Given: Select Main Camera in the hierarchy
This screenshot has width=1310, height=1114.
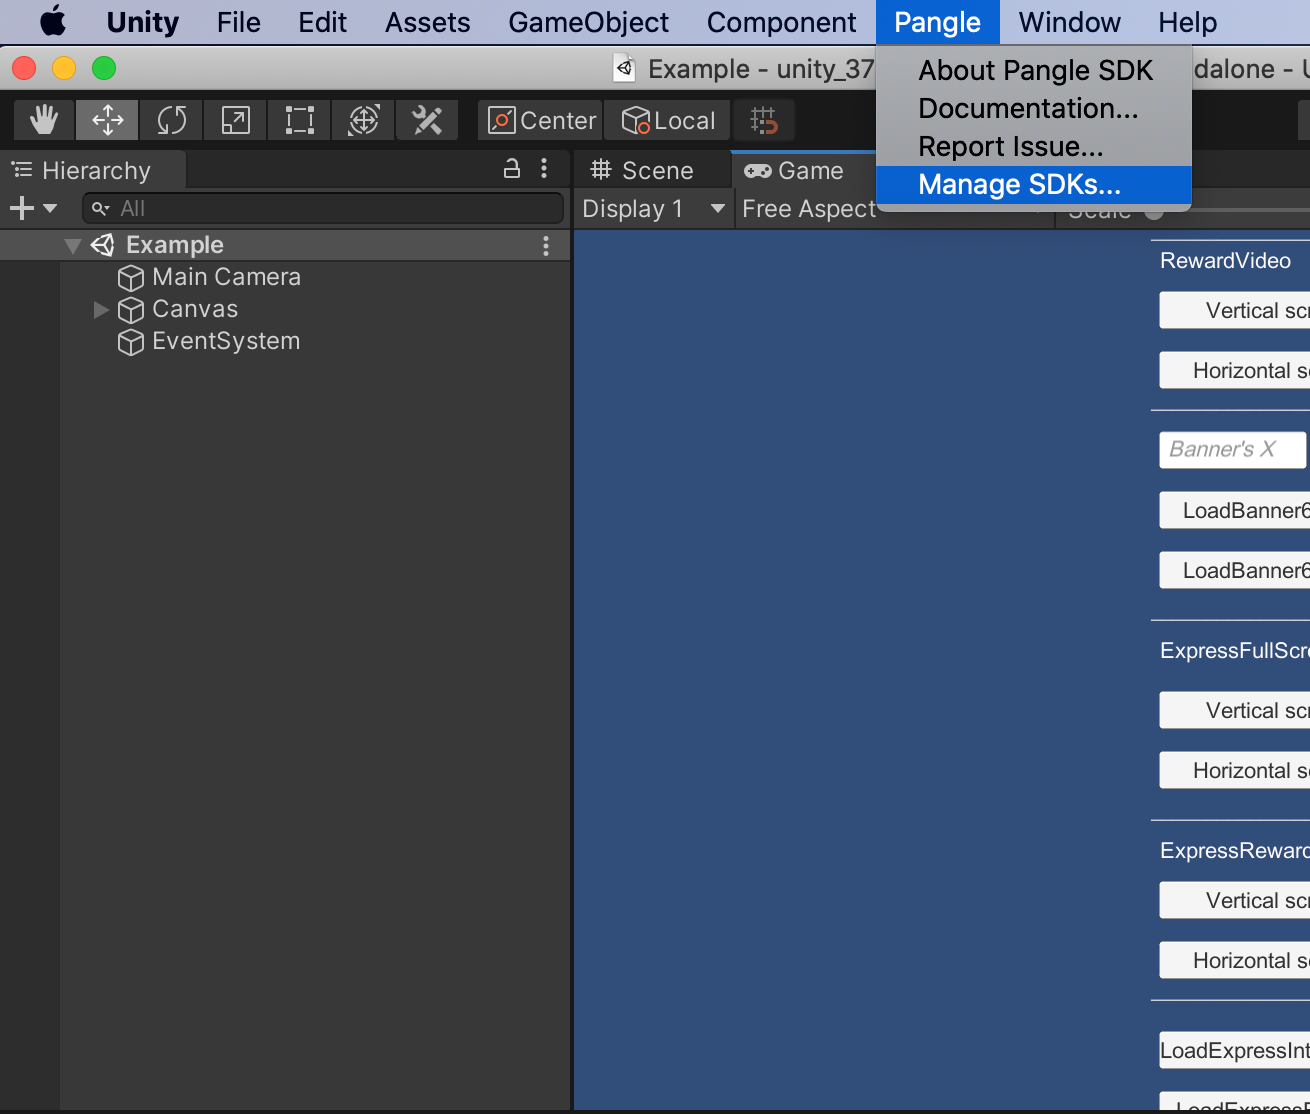Looking at the screenshot, I should pyautogui.click(x=226, y=277).
